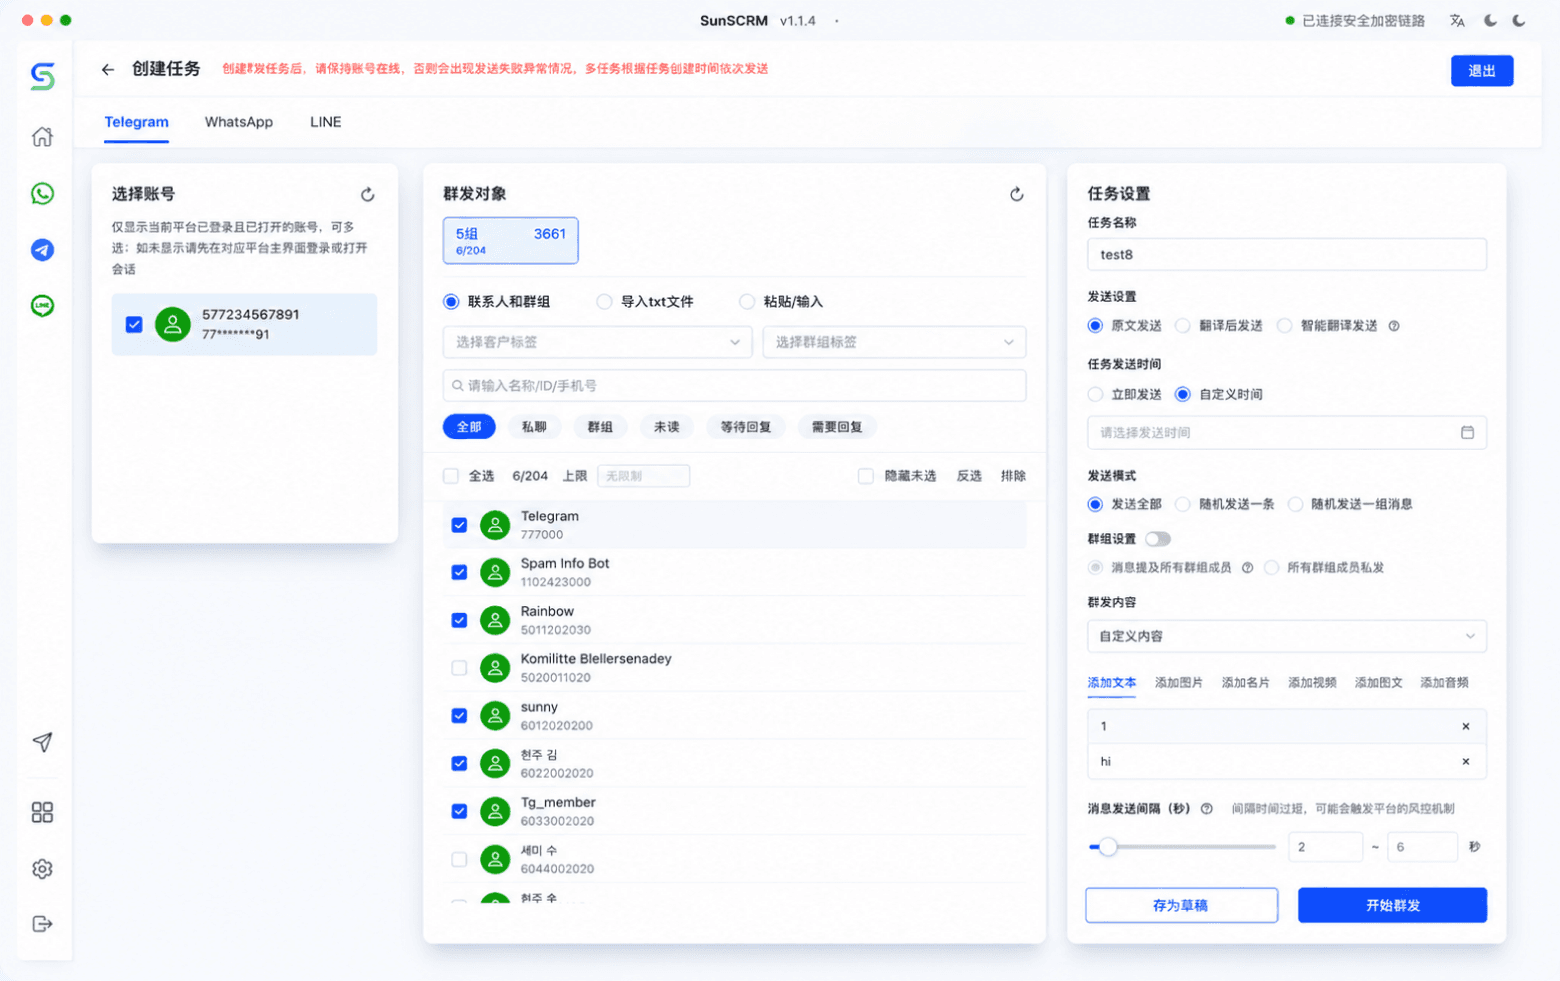
Task: Open the LINE icon in the sidebar
Action: pyautogui.click(x=42, y=306)
